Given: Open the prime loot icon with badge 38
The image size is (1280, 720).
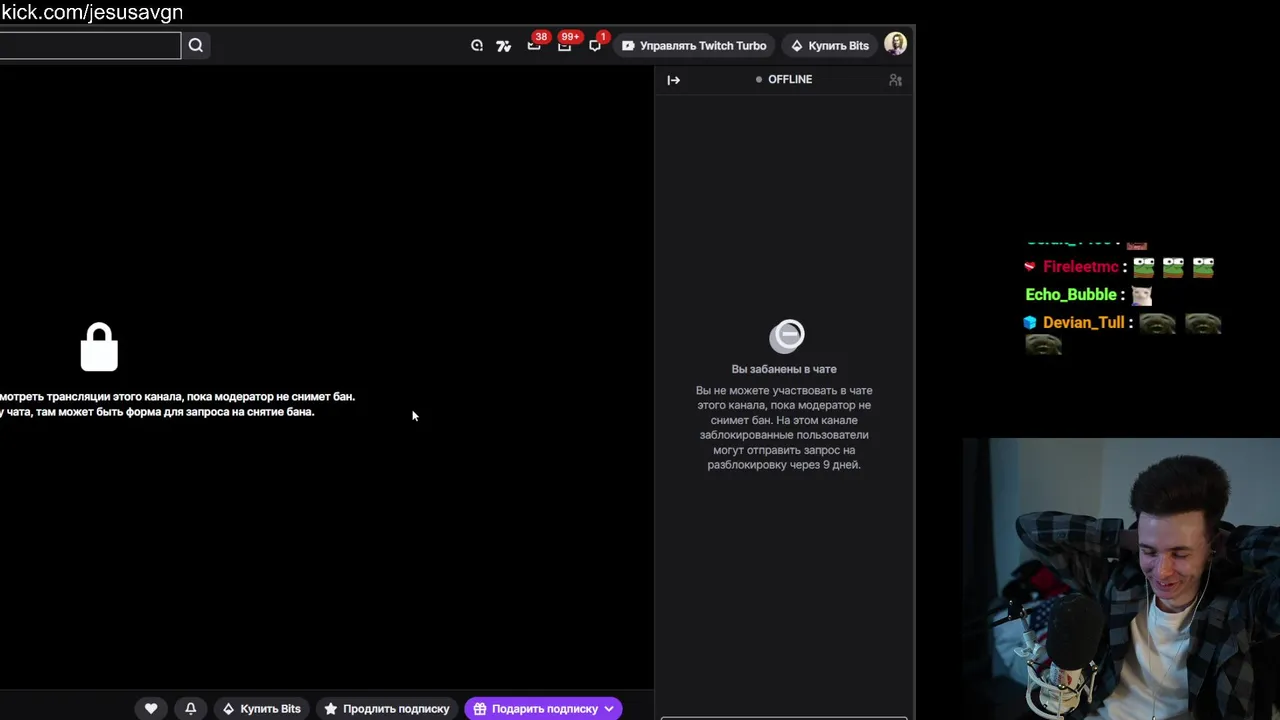Looking at the screenshot, I should 534,45.
